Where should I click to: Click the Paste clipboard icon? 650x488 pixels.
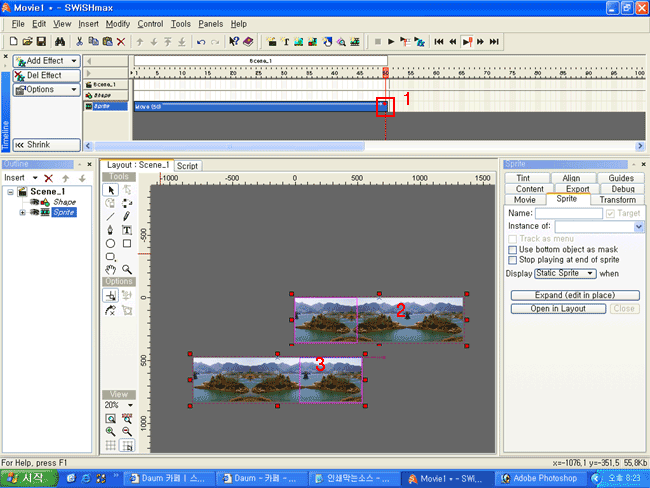click(x=107, y=41)
